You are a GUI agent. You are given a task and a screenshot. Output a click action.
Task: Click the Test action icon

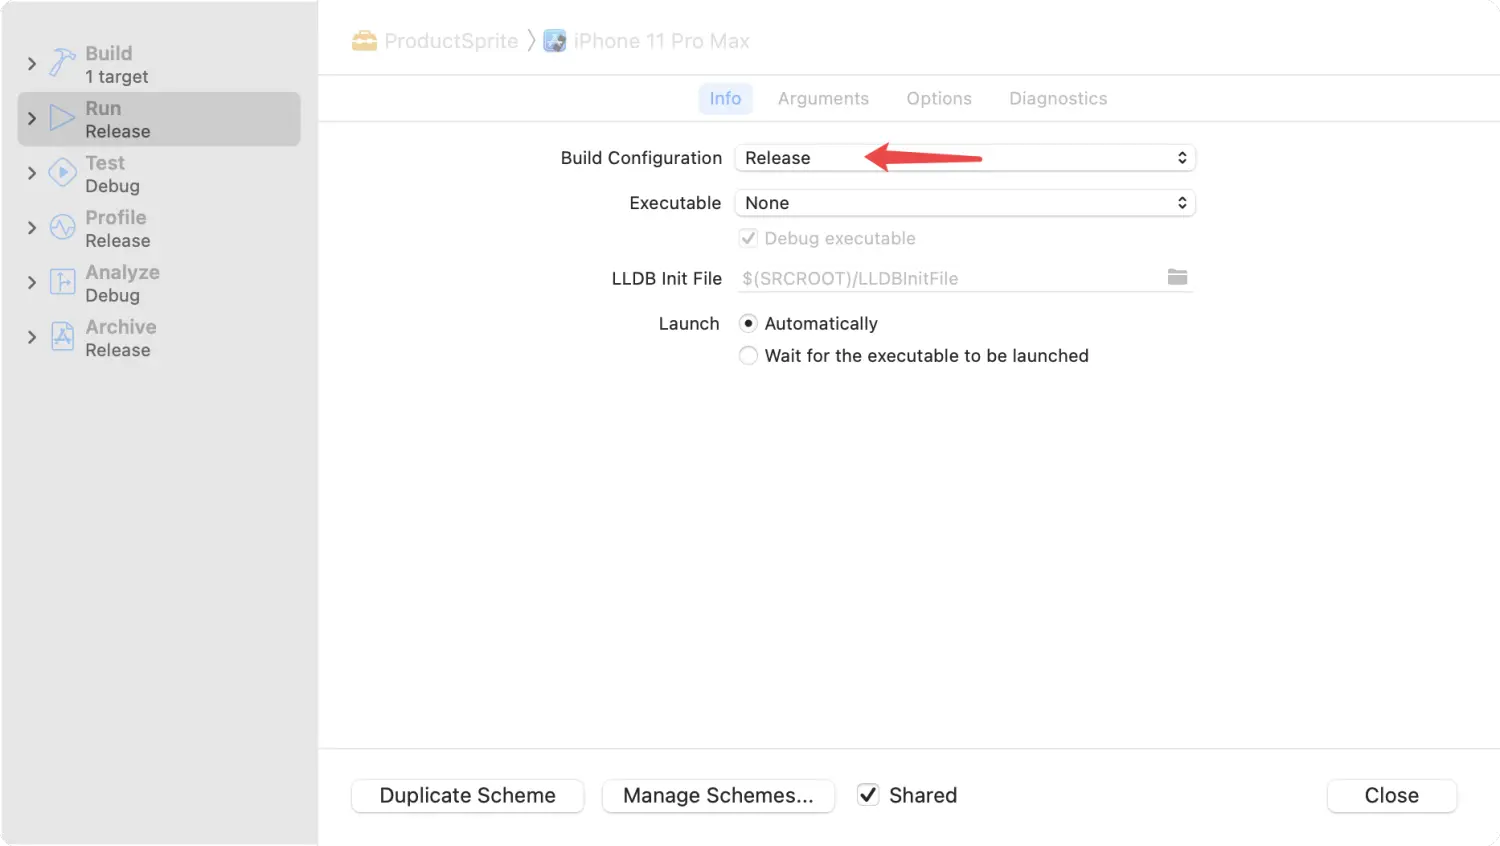point(63,173)
